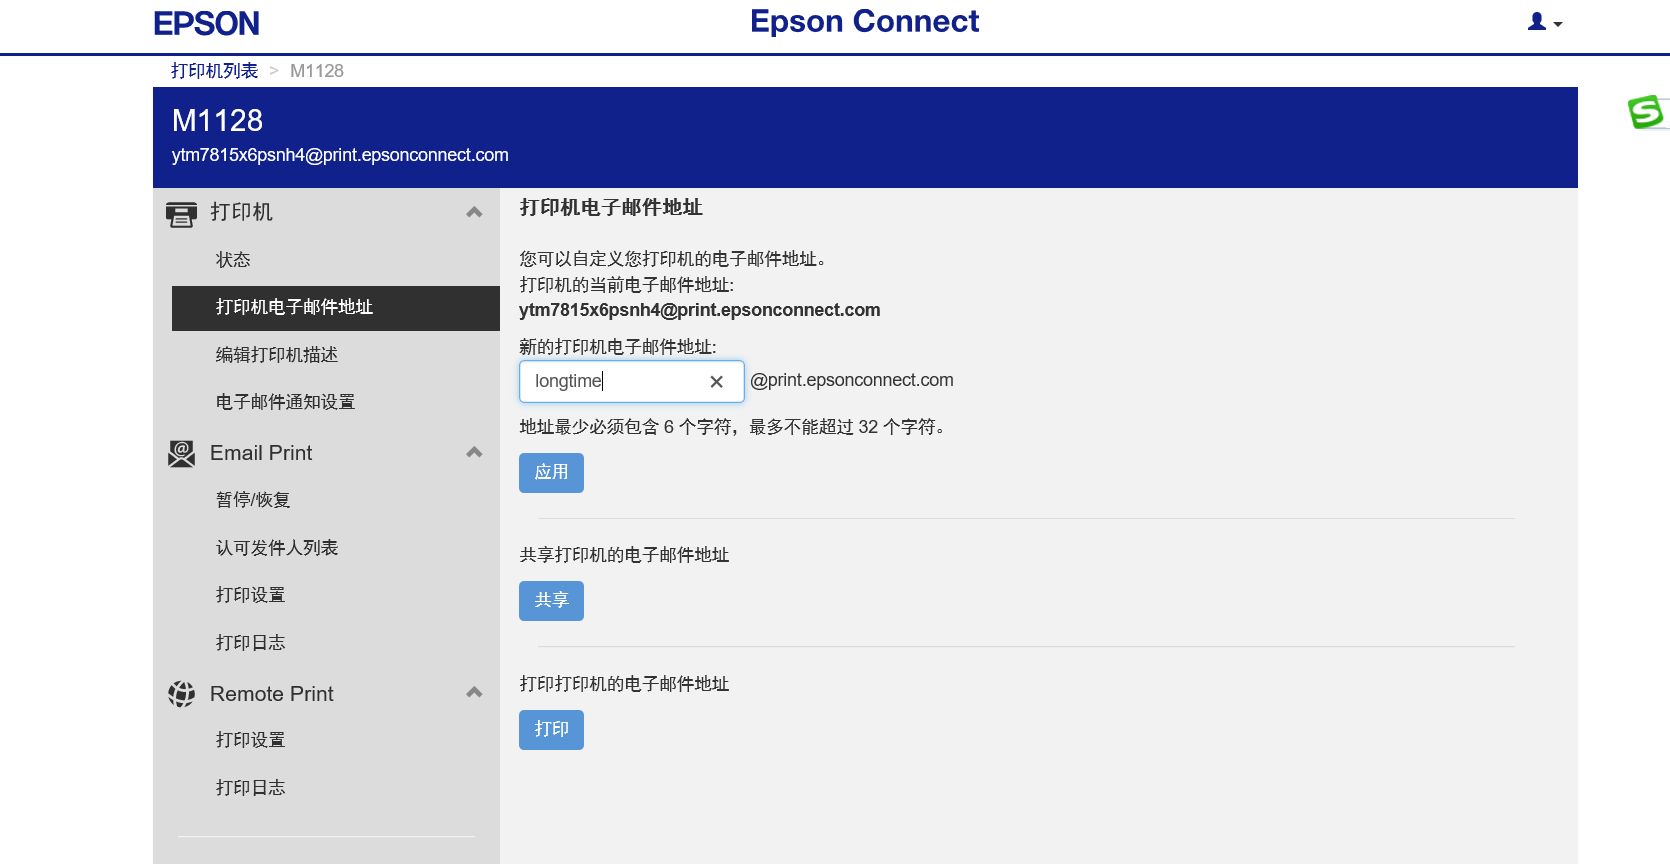Click the printer icon in sidebar
Viewport: 1670px width, 864px height.
[x=182, y=213]
